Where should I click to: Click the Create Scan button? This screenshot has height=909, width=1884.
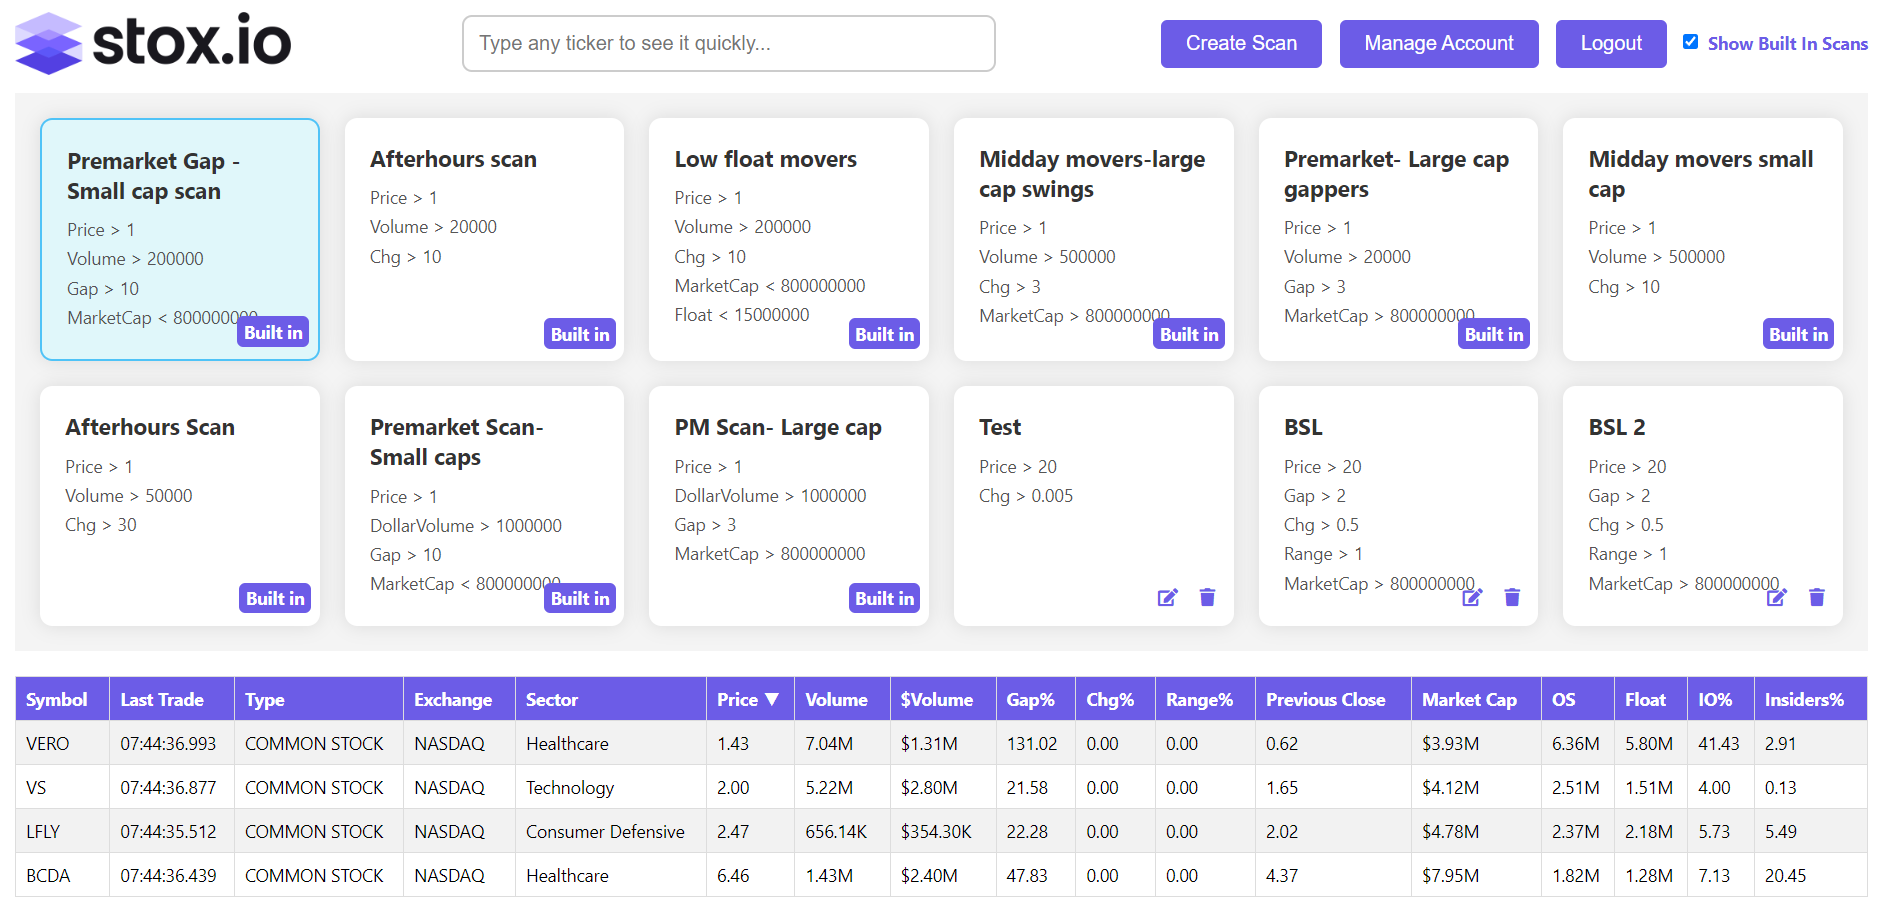point(1240,43)
